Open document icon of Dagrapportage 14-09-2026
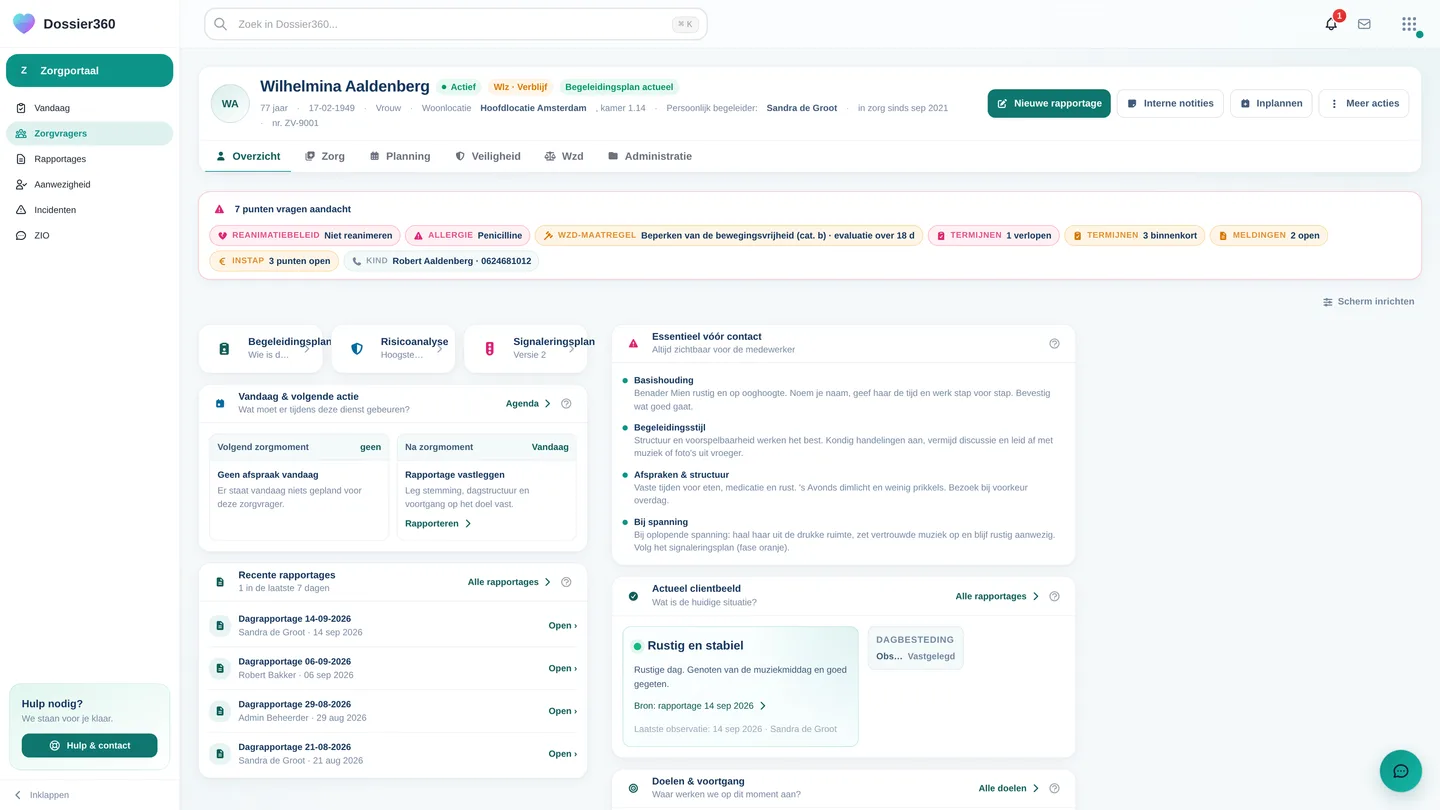 [x=220, y=625]
